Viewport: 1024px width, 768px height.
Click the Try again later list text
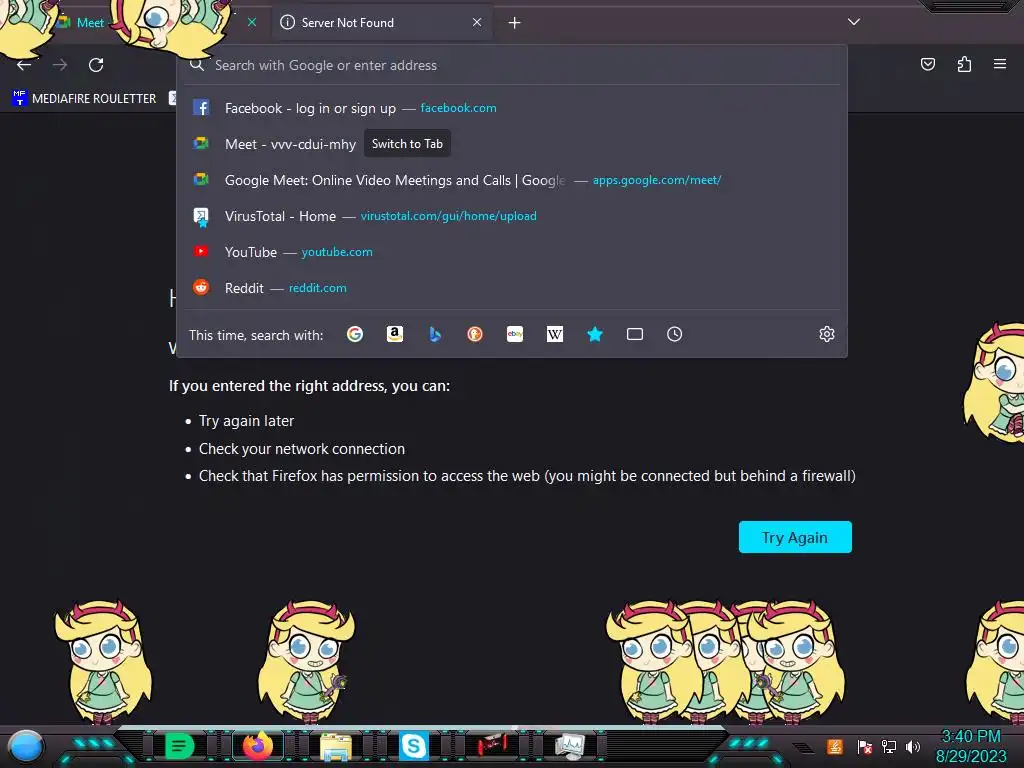246,421
